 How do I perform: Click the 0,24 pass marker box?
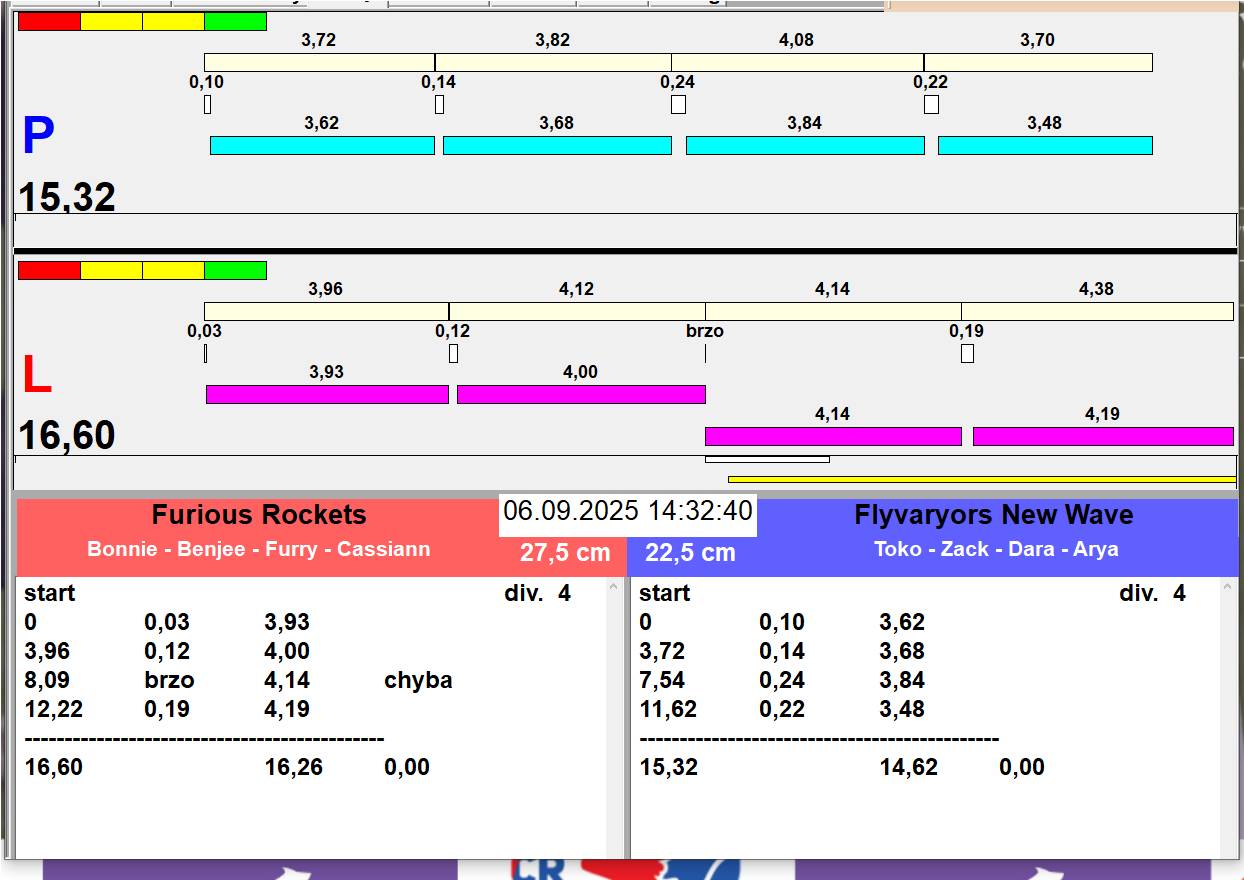tap(678, 105)
